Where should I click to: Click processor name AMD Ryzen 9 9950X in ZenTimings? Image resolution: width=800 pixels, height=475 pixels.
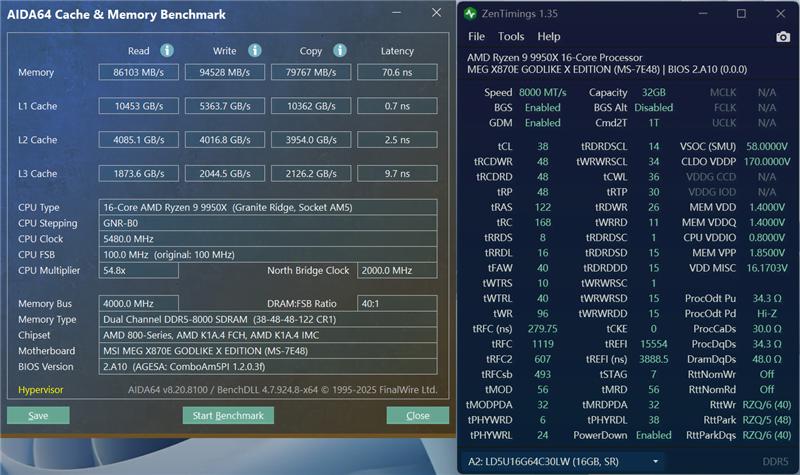(x=555, y=58)
